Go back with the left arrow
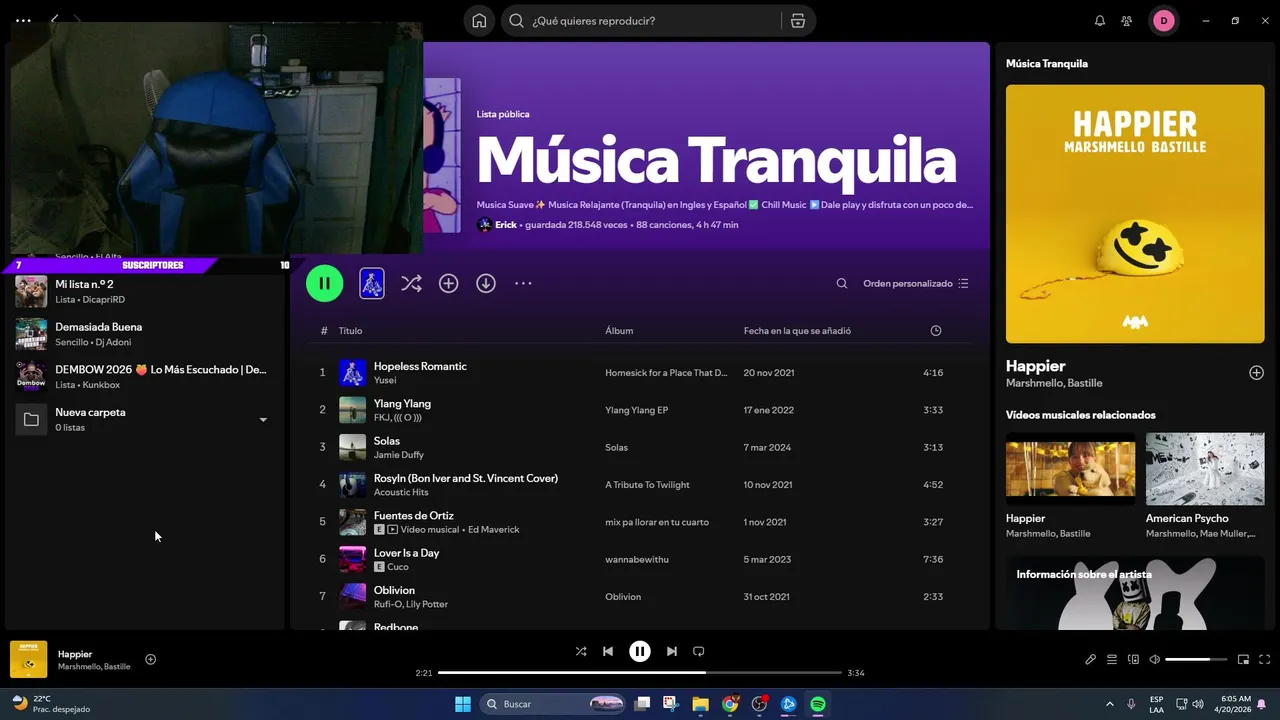1280x720 pixels. pyautogui.click(x=55, y=19)
